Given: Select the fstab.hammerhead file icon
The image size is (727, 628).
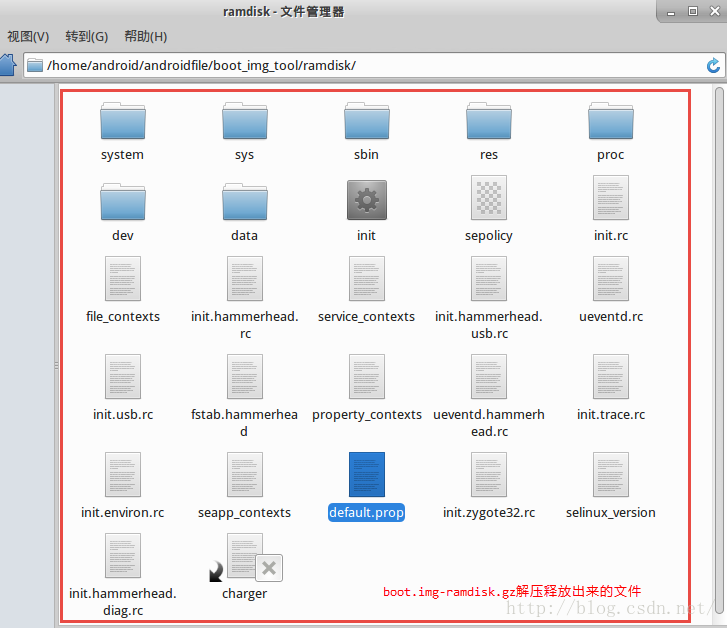Looking at the screenshot, I should coord(245,377).
